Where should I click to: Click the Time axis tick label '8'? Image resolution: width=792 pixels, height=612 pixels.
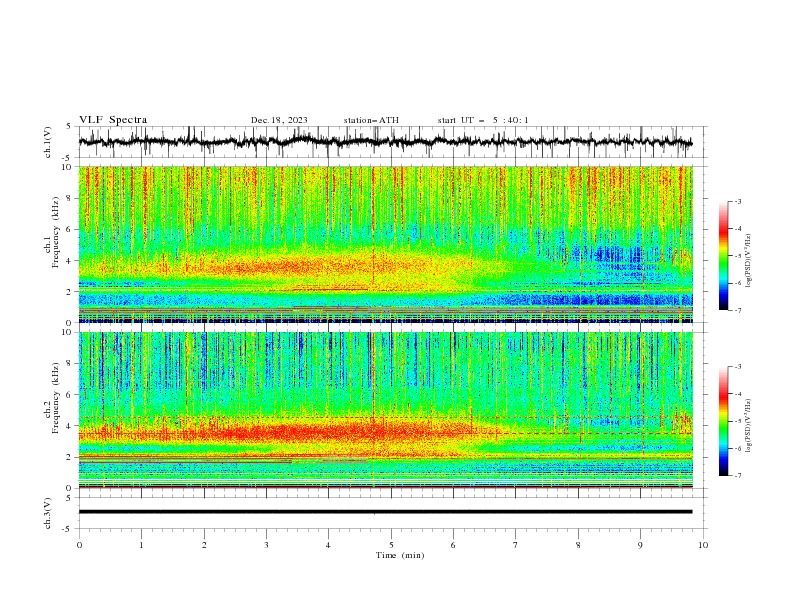pyautogui.click(x=578, y=545)
